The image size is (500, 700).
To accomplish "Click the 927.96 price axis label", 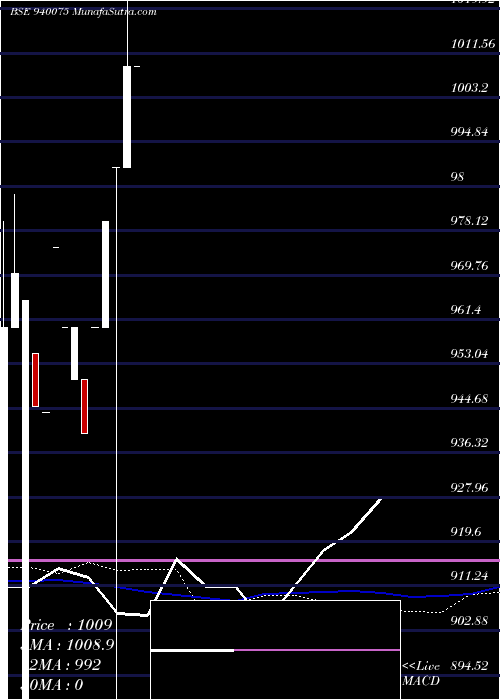I will point(470,487).
